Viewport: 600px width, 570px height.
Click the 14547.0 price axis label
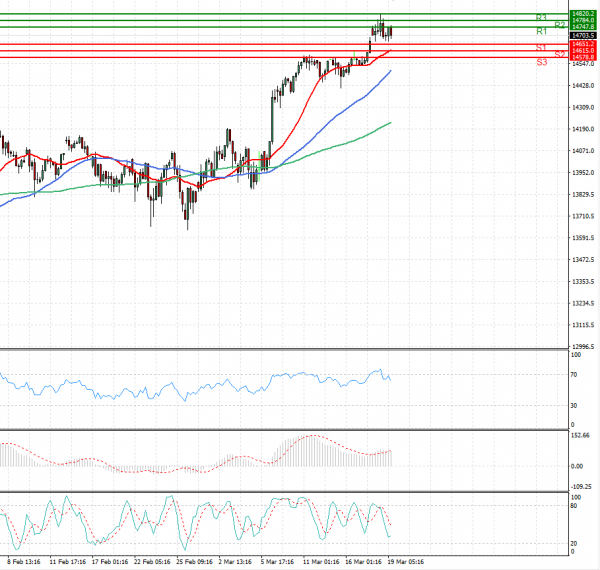pyautogui.click(x=583, y=64)
